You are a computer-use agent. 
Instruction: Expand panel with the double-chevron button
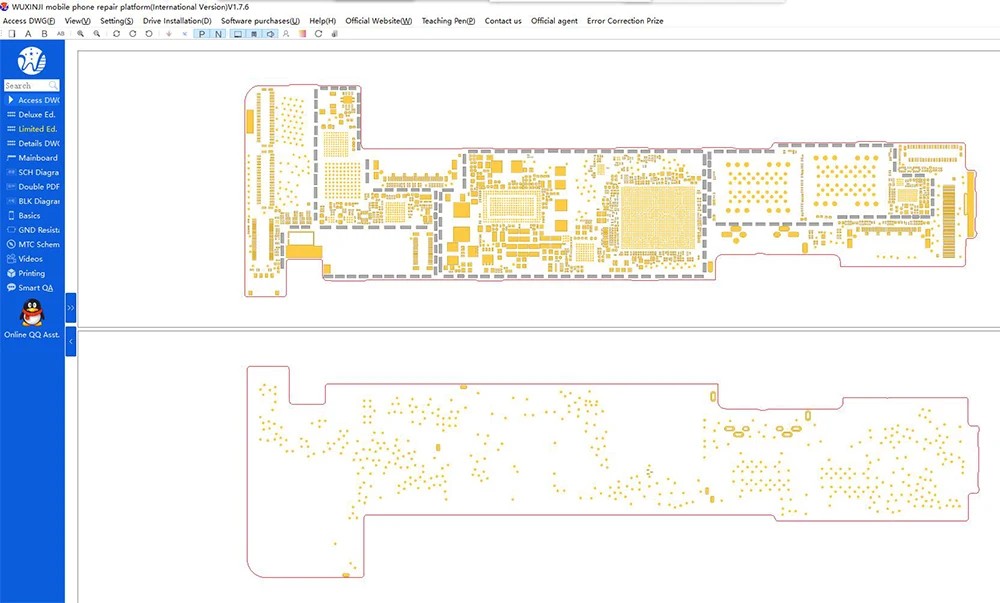71,308
